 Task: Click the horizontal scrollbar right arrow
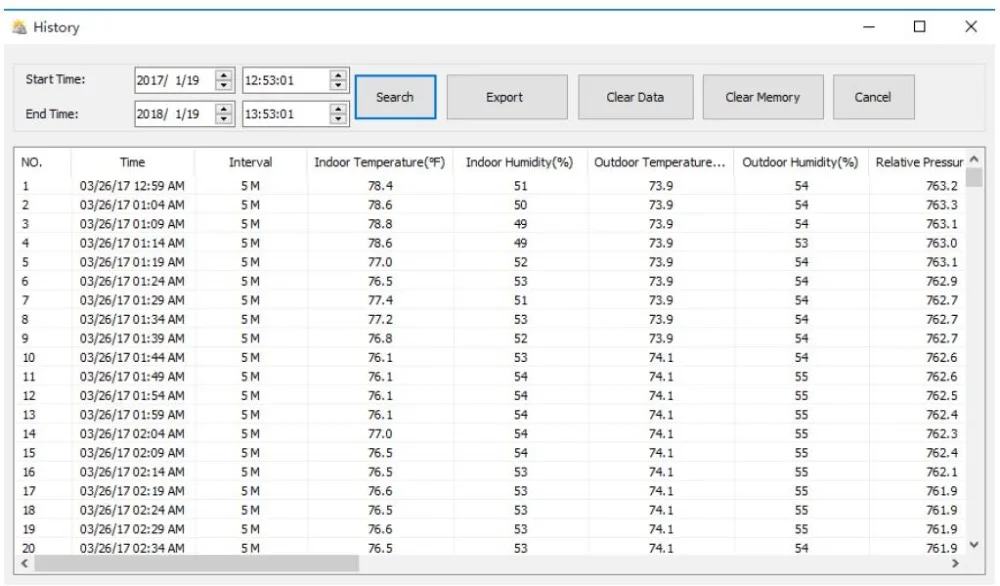click(x=955, y=563)
